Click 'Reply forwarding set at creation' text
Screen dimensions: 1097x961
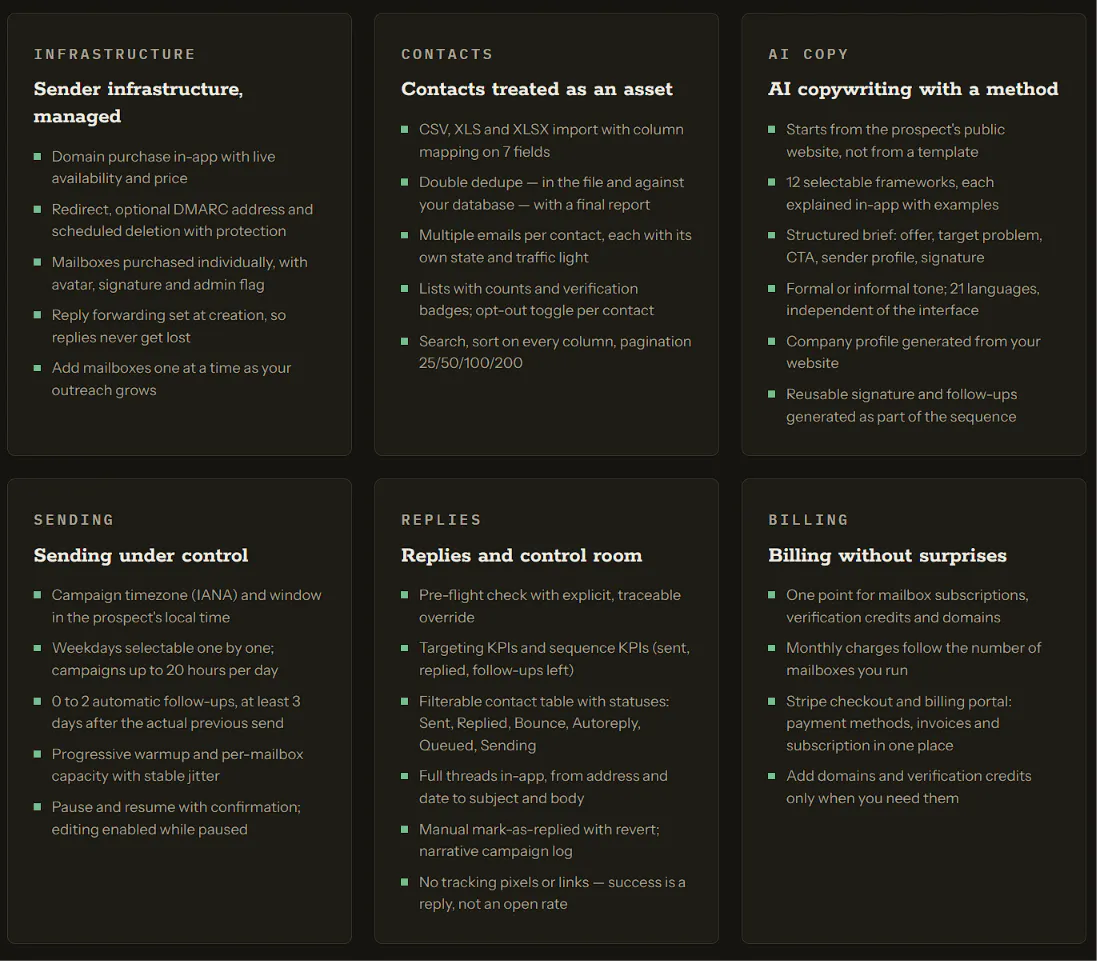coord(169,326)
